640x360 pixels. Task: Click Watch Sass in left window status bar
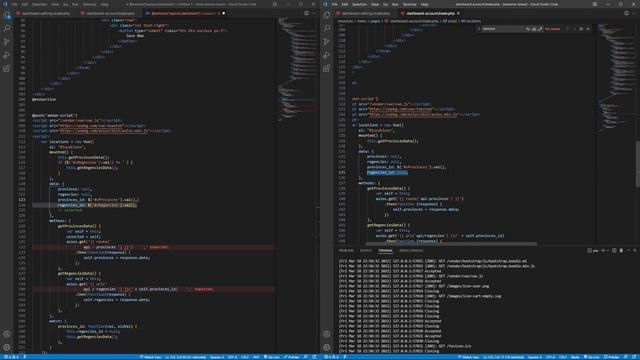click(151, 357)
